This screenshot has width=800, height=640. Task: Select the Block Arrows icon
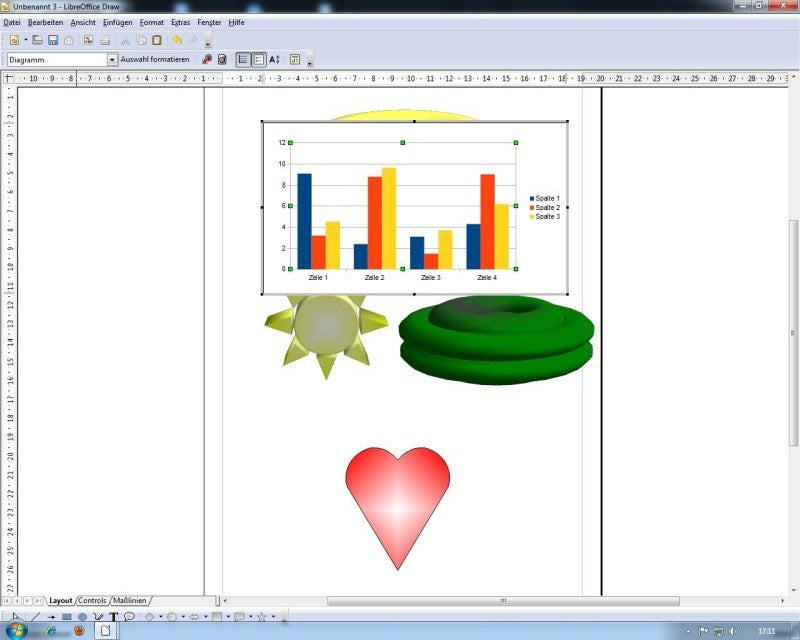(194, 617)
